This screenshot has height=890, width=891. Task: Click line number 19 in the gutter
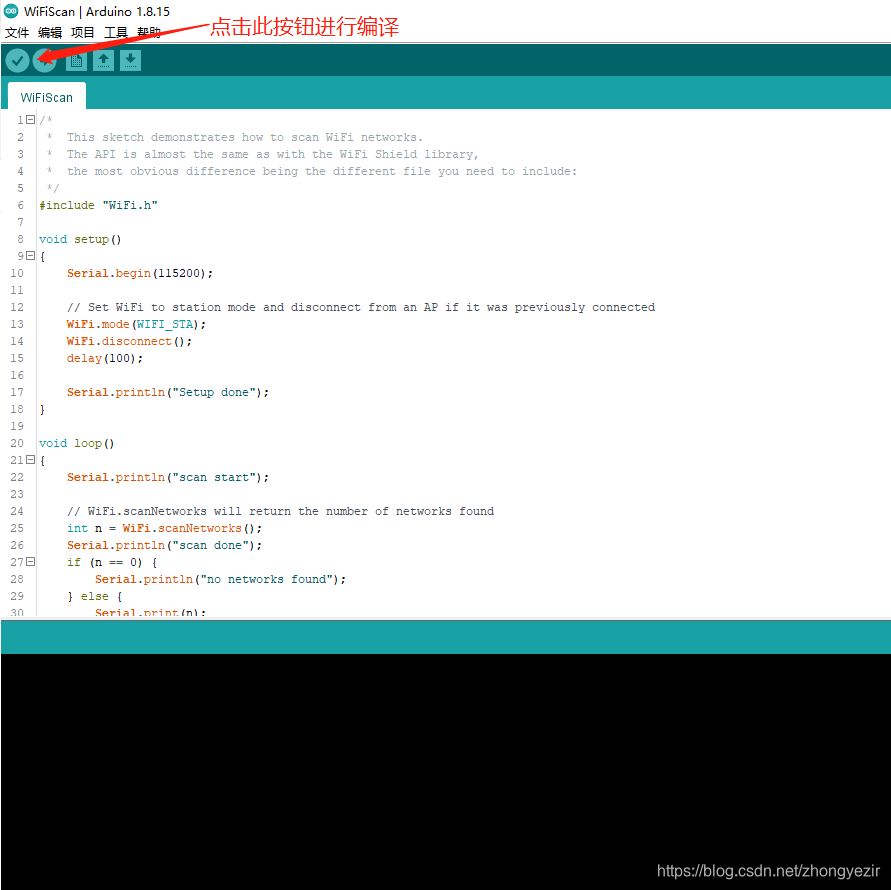(x=17, y=426)
